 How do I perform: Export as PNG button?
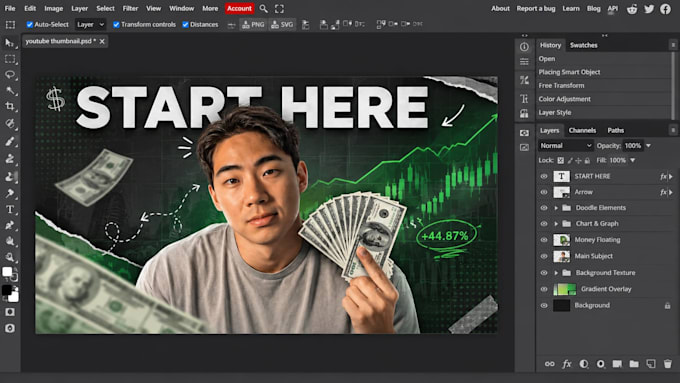[253, 25]
